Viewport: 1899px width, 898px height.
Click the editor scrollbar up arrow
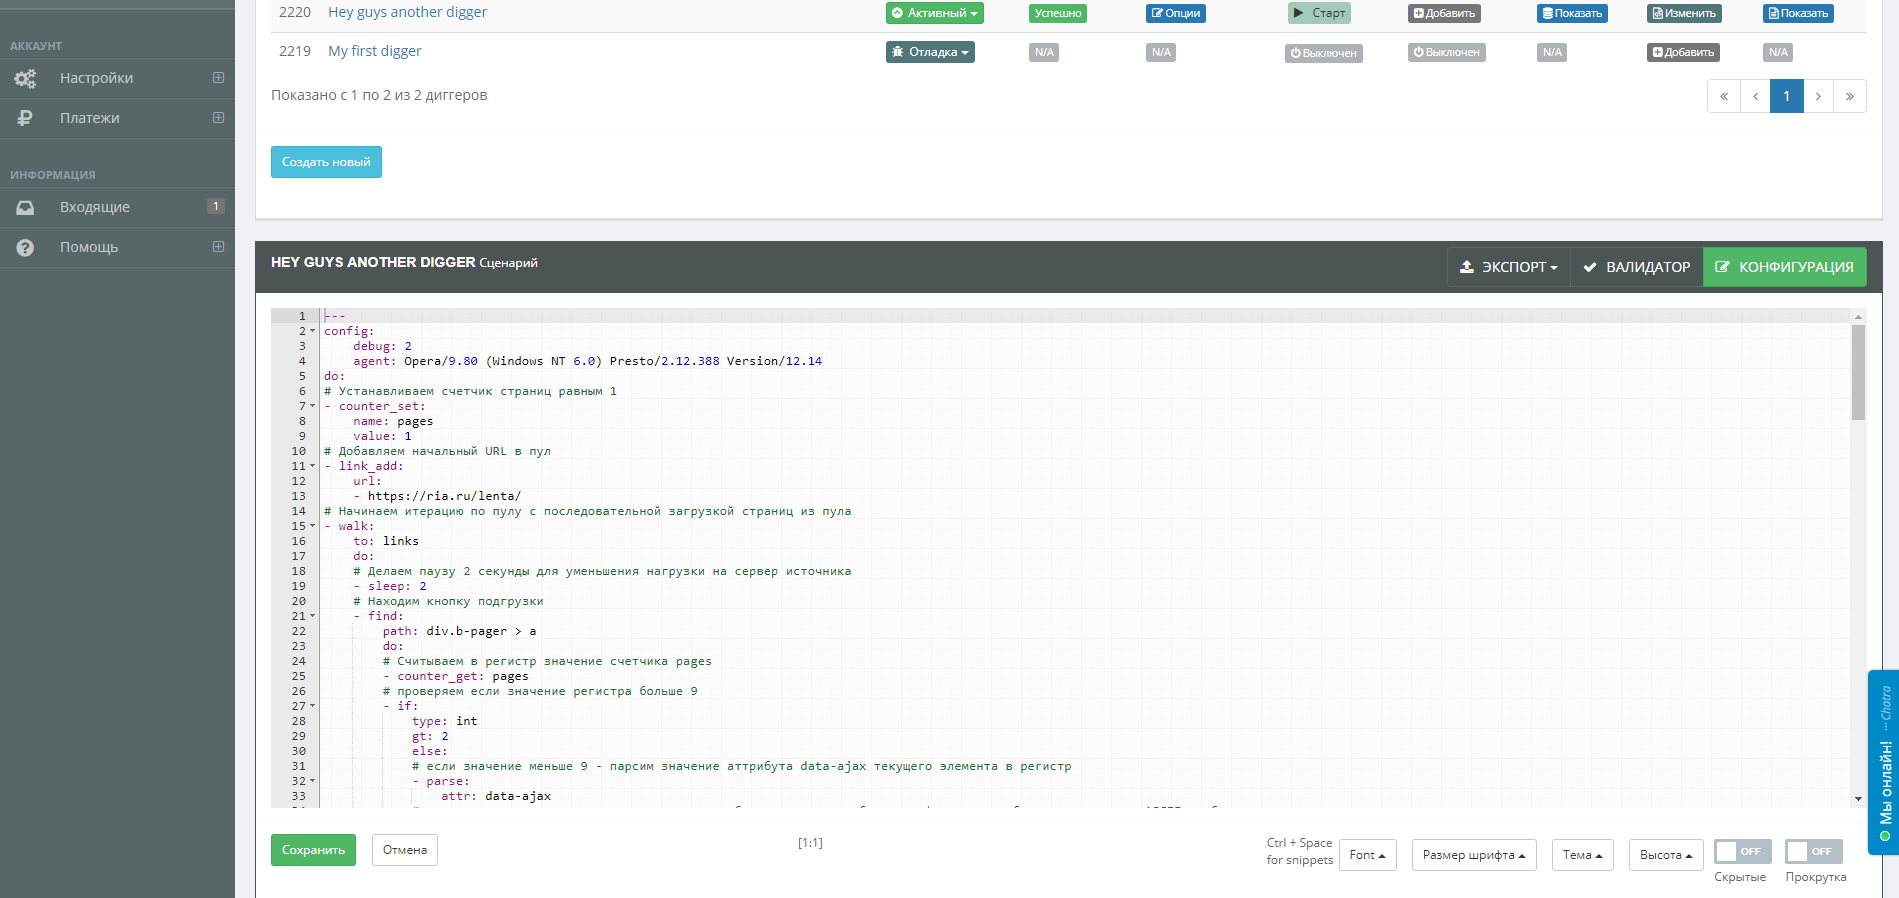1858,316
